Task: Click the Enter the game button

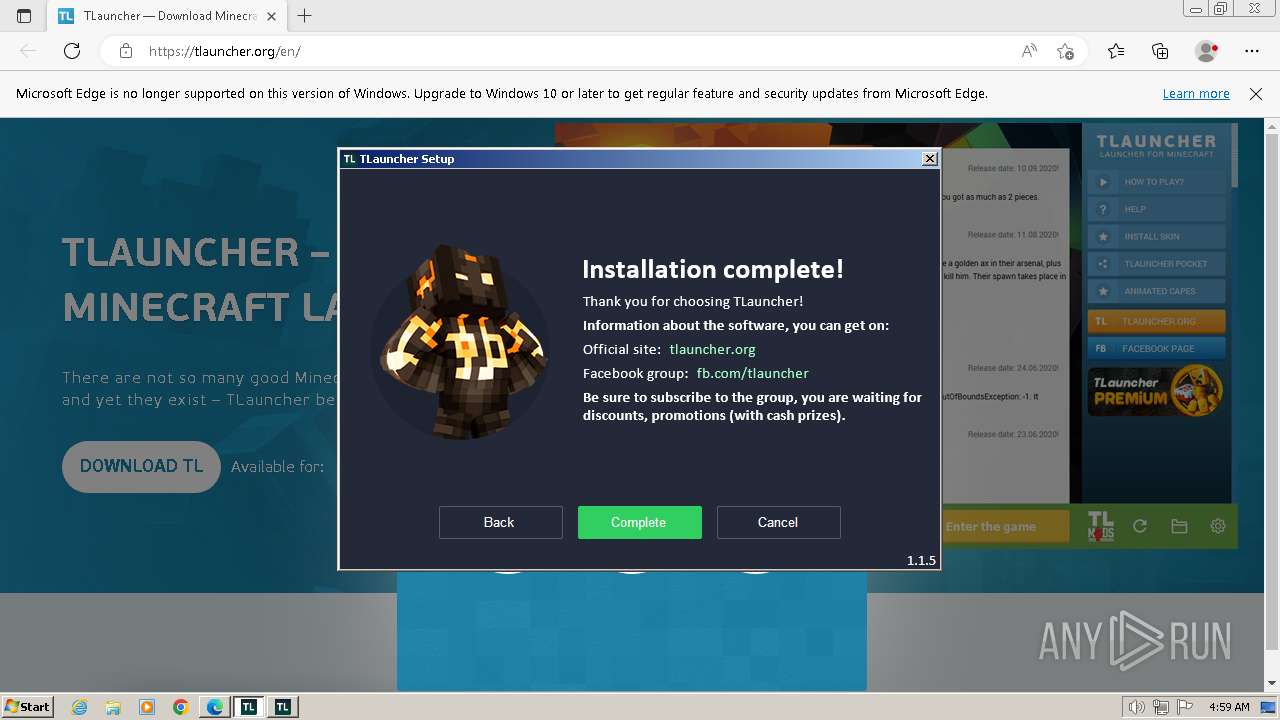Action: coord(1005,526)
